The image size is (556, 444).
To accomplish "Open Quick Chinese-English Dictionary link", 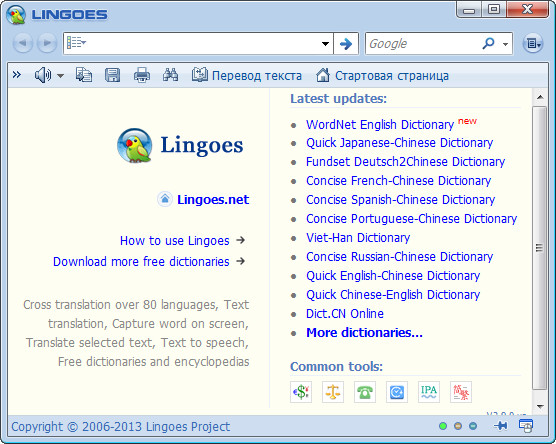I will (393, 294).
